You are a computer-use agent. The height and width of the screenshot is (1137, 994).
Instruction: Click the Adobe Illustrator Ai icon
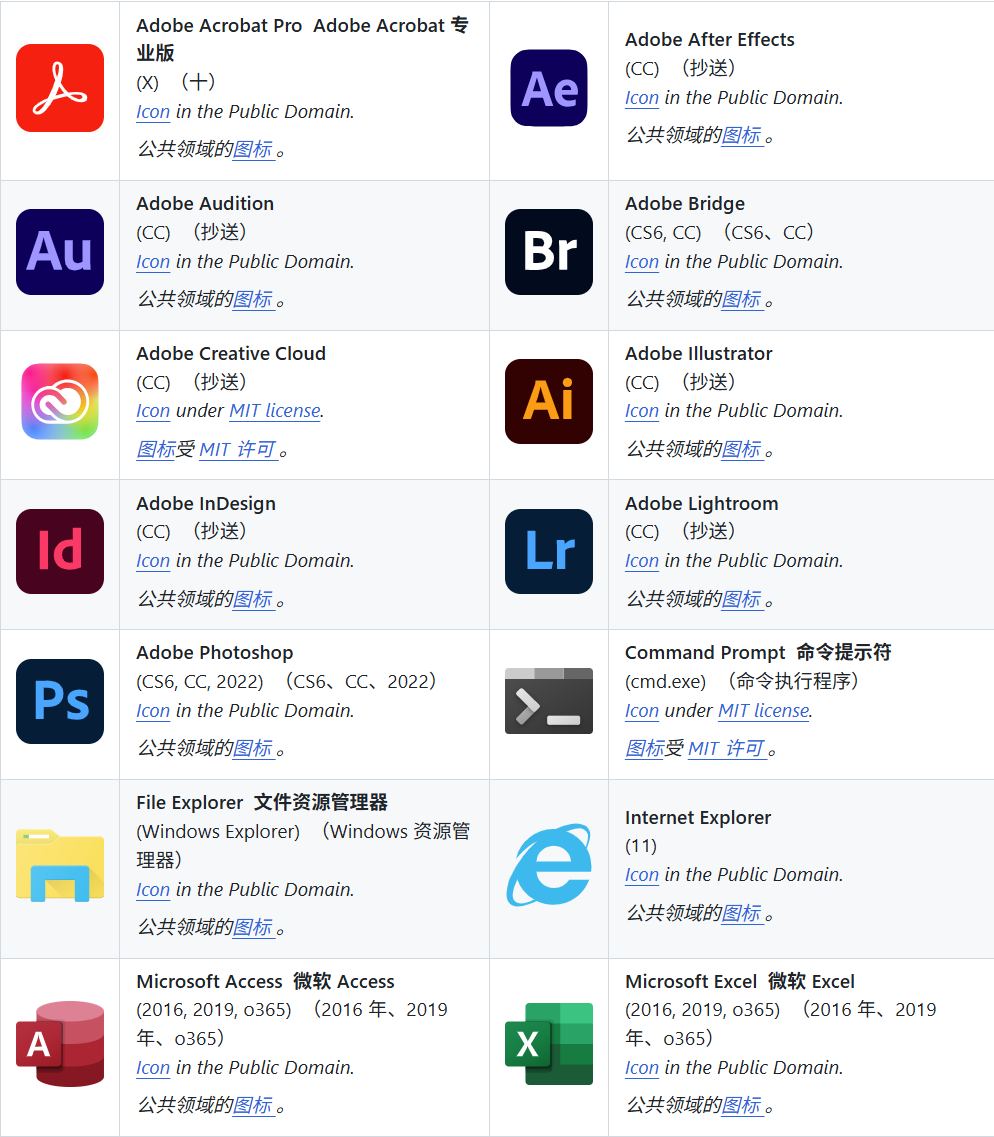pyautogui.click(x=549, y=401)
